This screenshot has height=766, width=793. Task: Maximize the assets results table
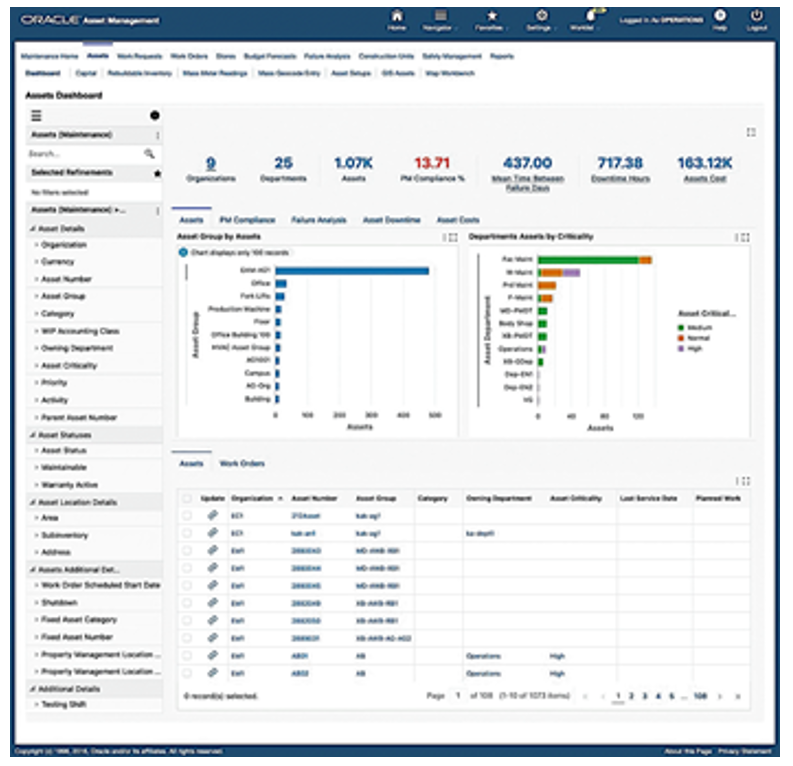point(745,481)
